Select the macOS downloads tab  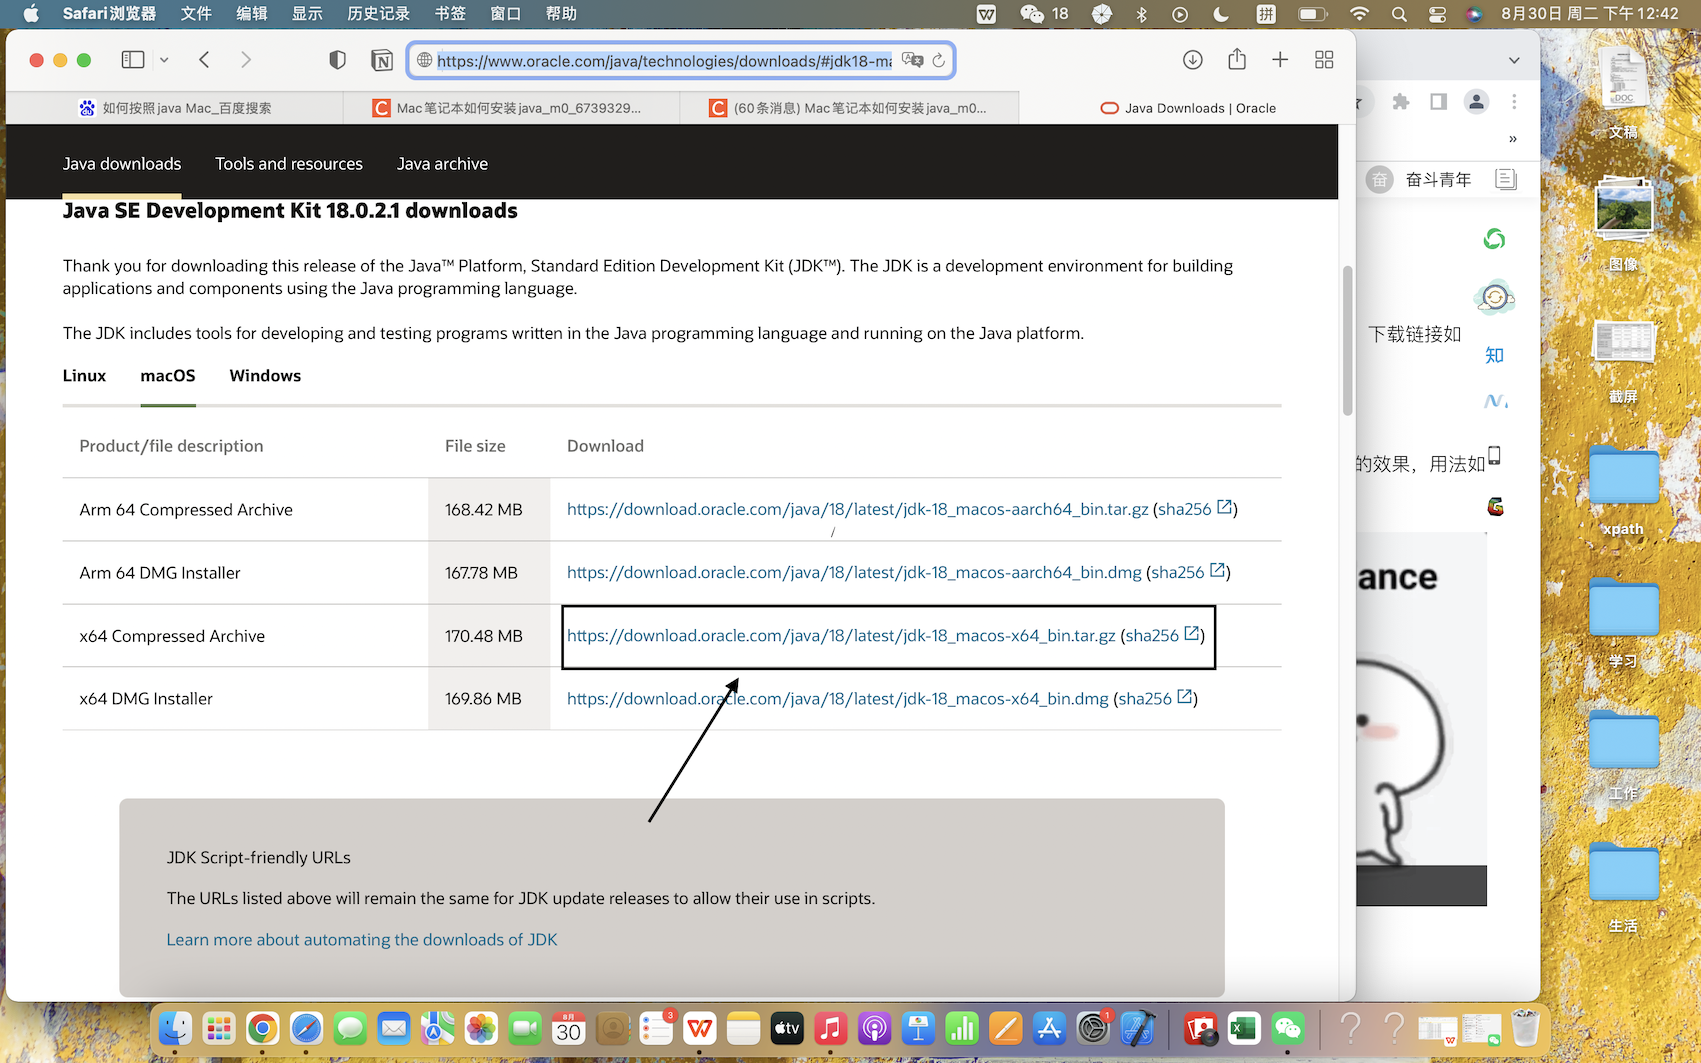[168, 376]
